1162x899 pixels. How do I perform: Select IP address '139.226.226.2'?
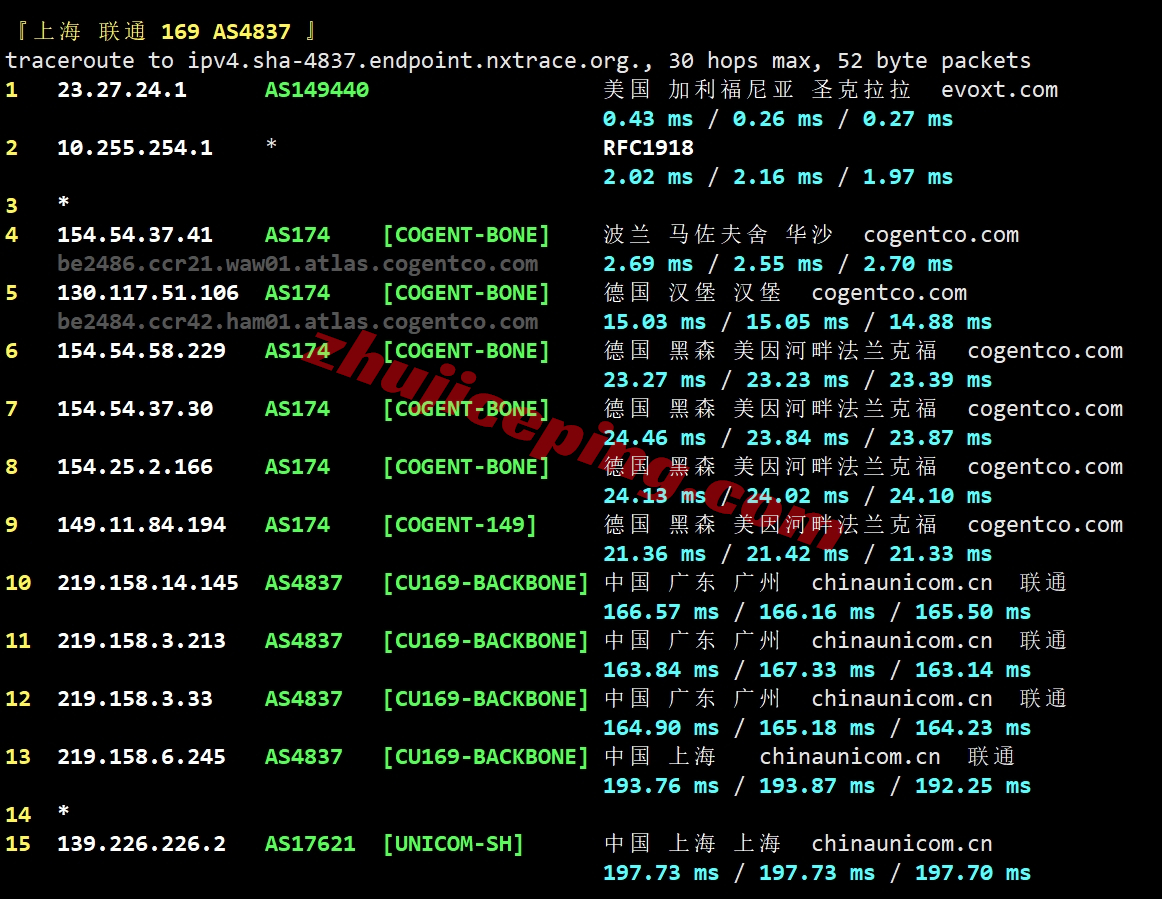point(142,844)
